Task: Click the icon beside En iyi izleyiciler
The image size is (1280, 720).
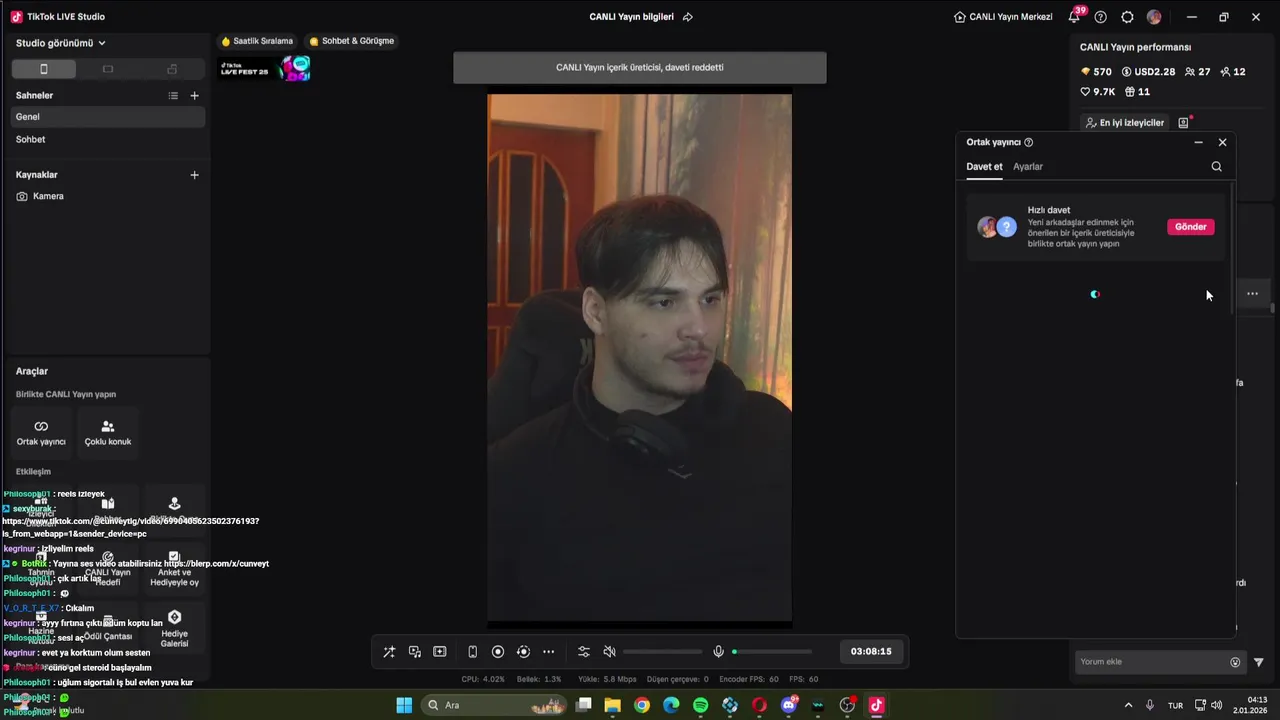Action: coord(1184,123)
